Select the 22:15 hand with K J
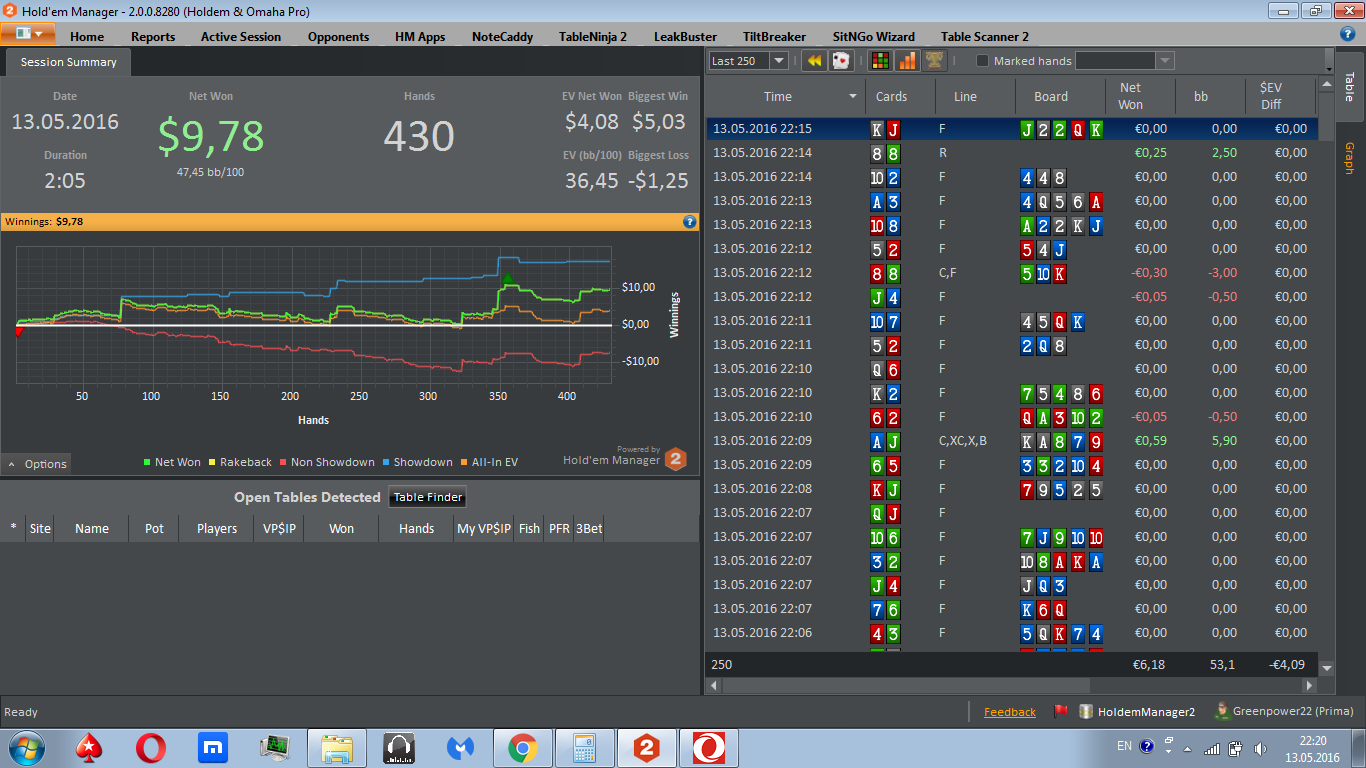The width and height of the screenshot is (1366, 768). pos(1012,129)
